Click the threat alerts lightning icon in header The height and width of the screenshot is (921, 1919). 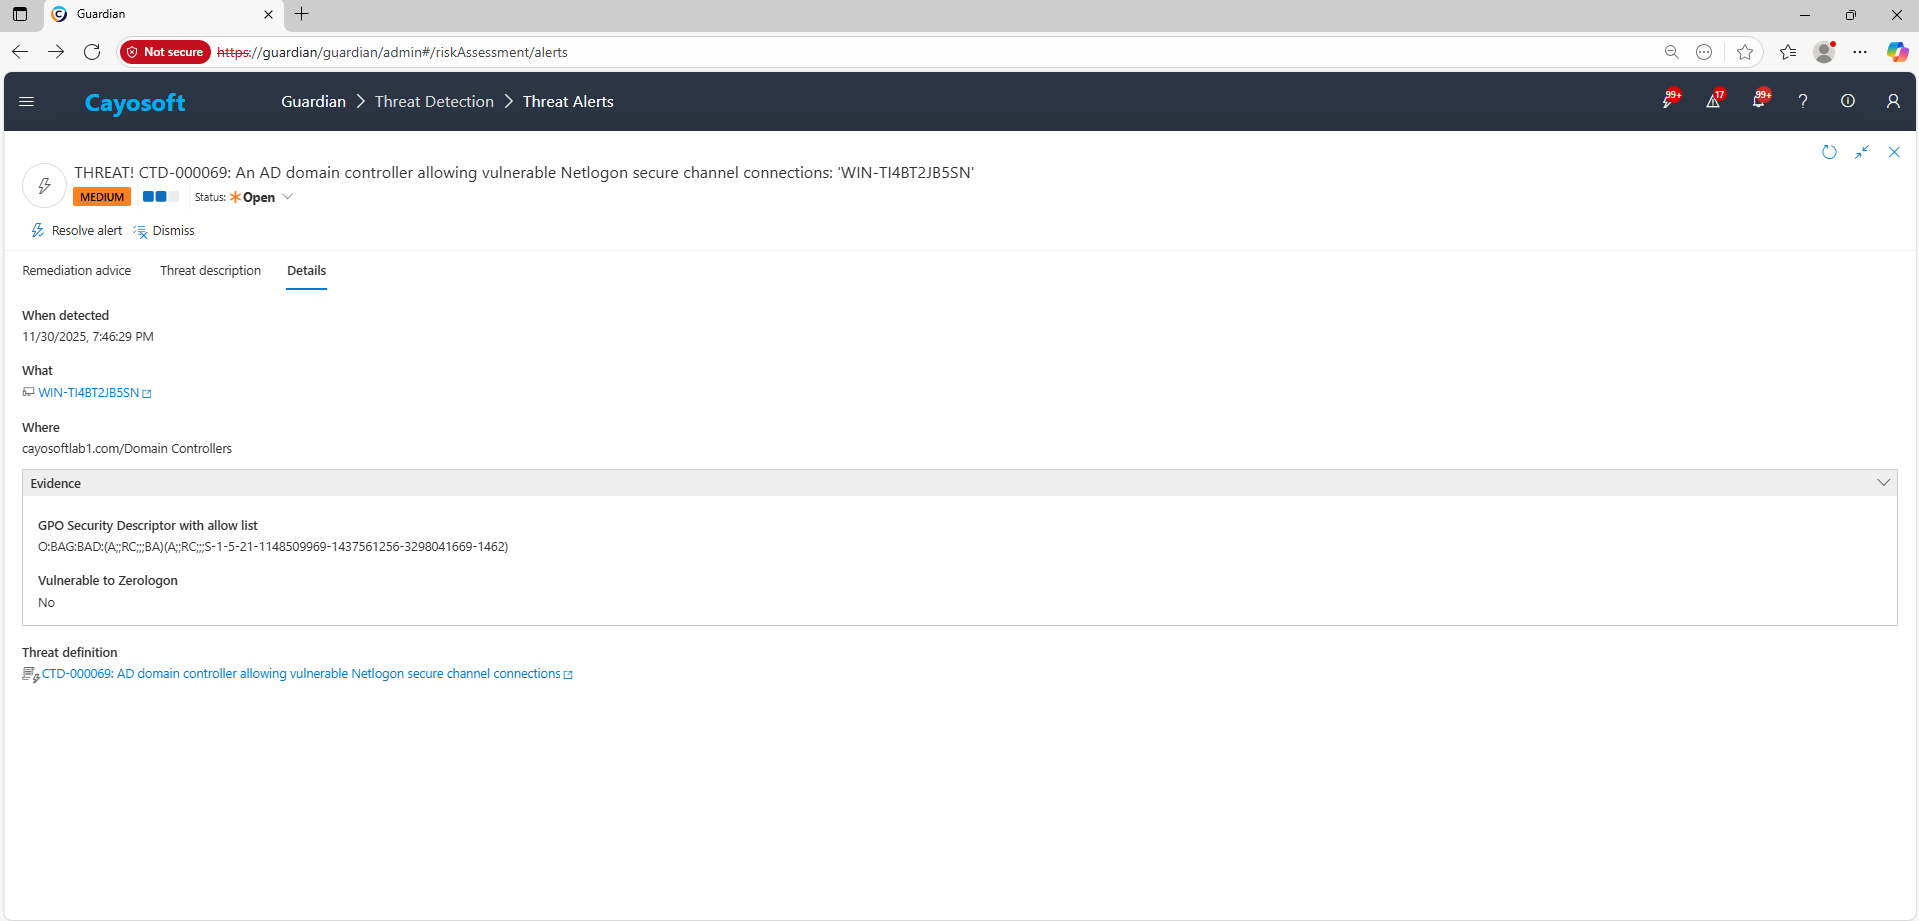click(1668, 101)
